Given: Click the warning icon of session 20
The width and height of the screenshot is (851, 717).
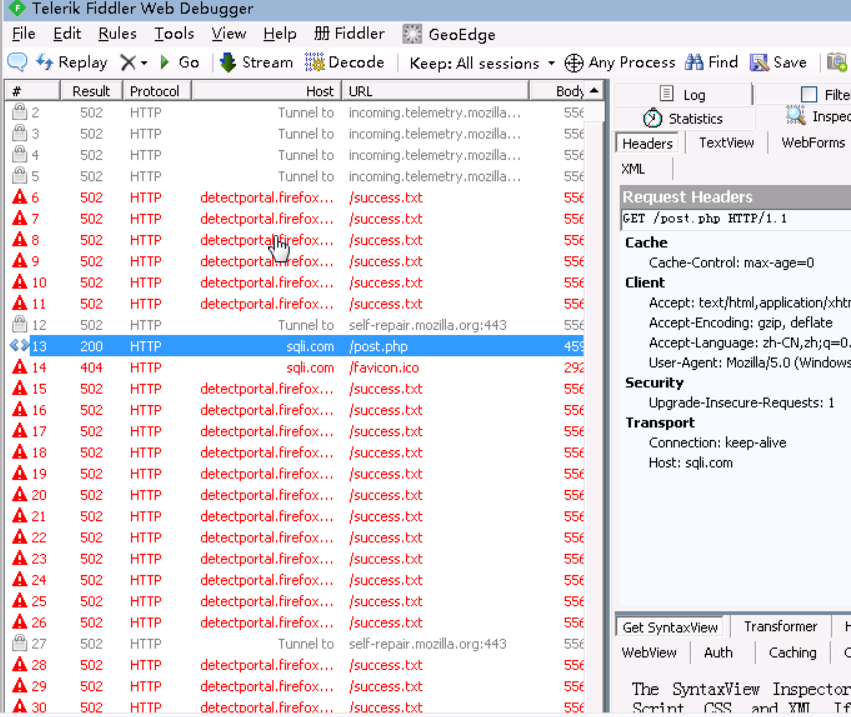Looking at the screenshot, I should [20, 494].
